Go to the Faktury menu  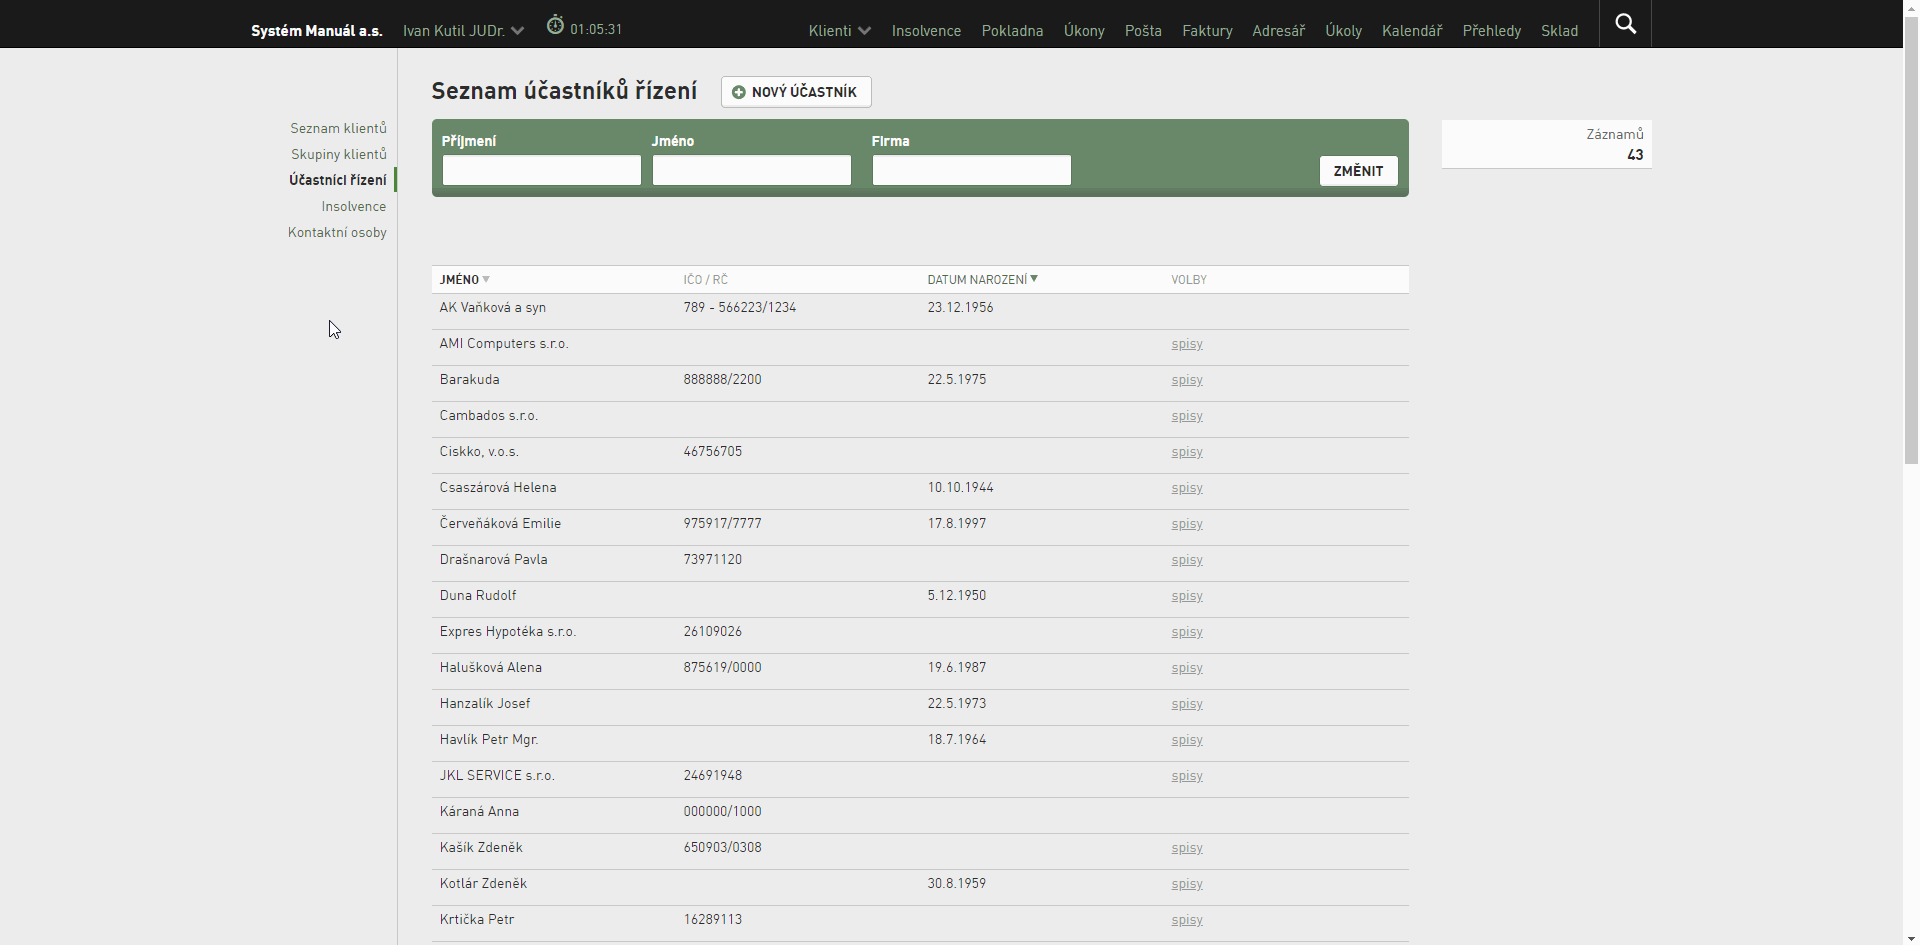click(x=1207, y=31)
